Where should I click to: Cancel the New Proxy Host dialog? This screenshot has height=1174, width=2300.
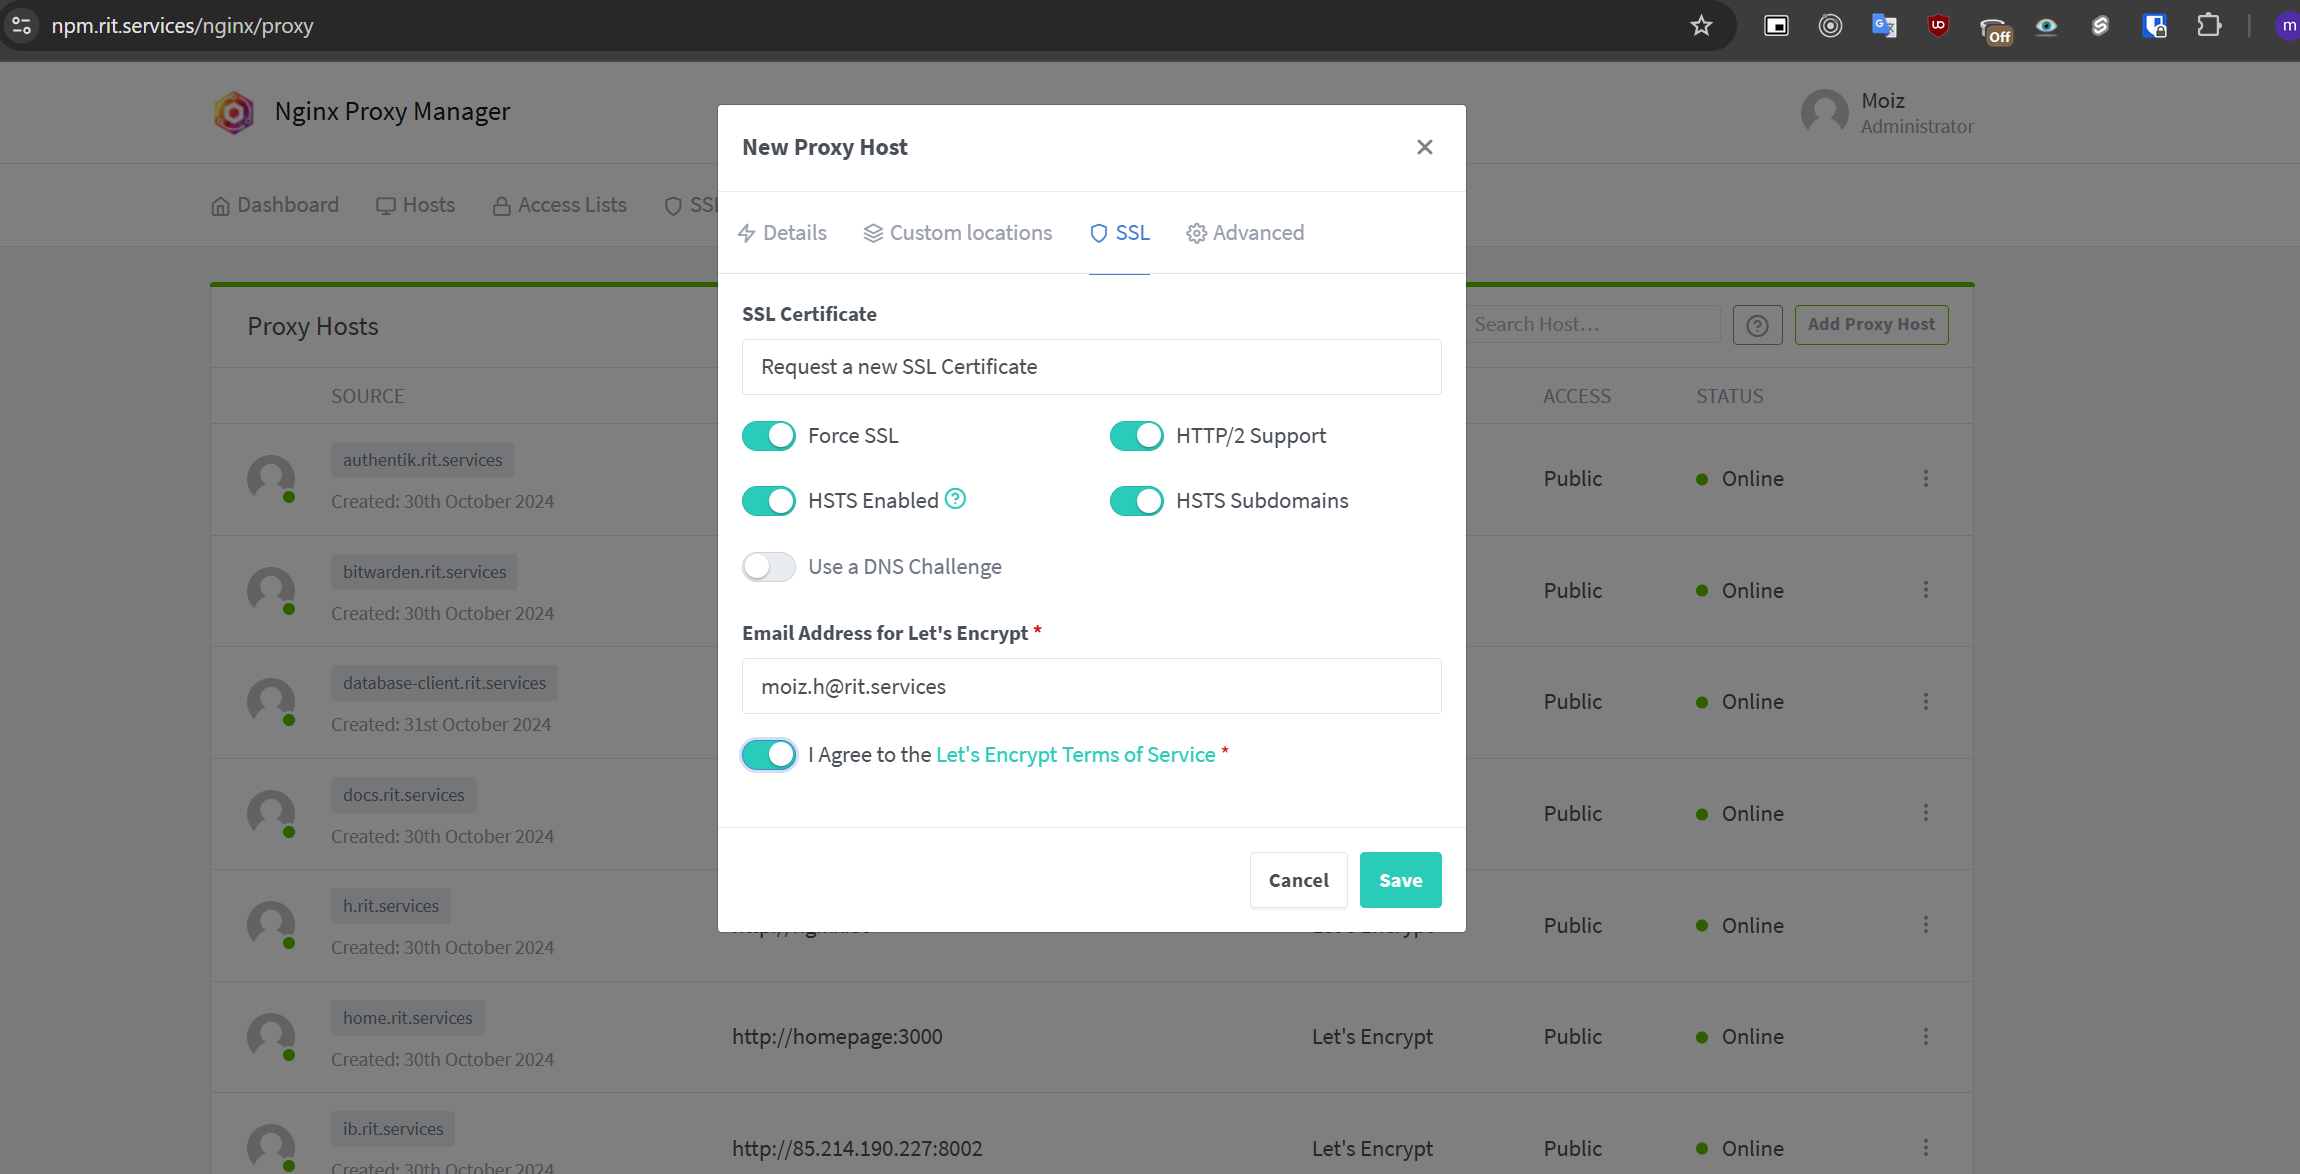(1298, 880)
